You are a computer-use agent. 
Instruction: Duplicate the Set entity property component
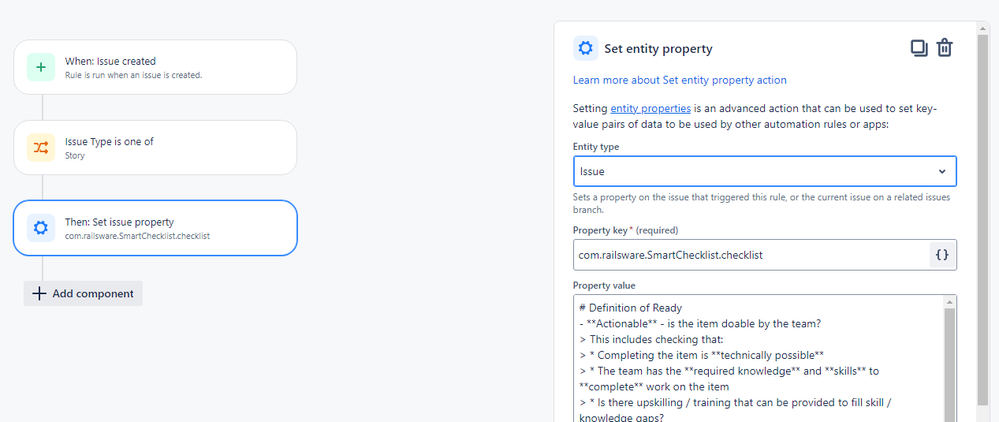click(919, 48)
